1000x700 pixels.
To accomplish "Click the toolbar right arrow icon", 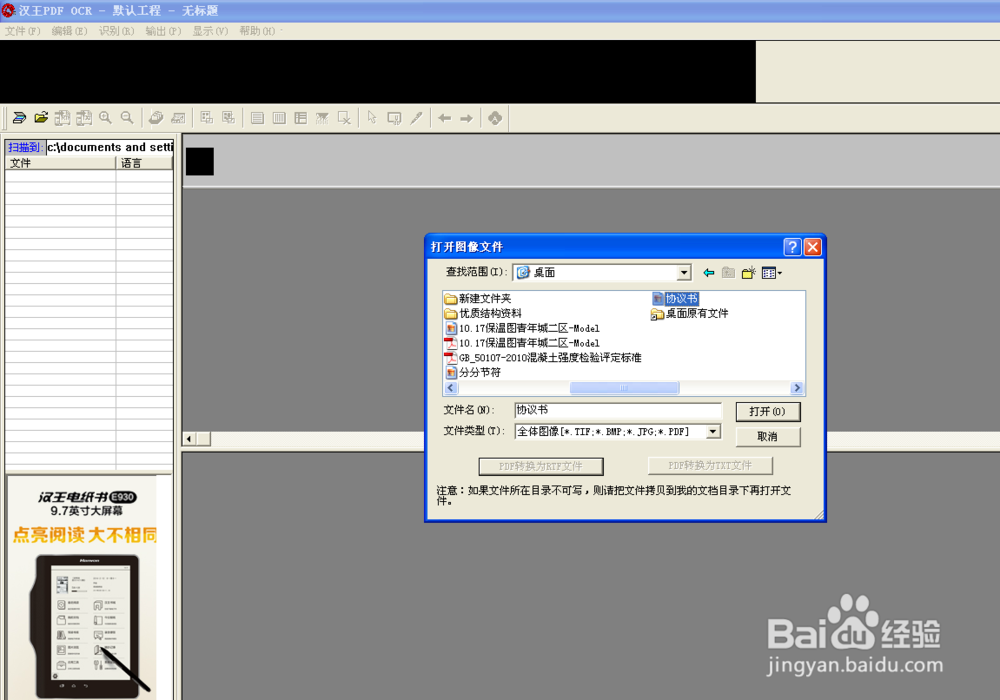I will coord(466,118).
